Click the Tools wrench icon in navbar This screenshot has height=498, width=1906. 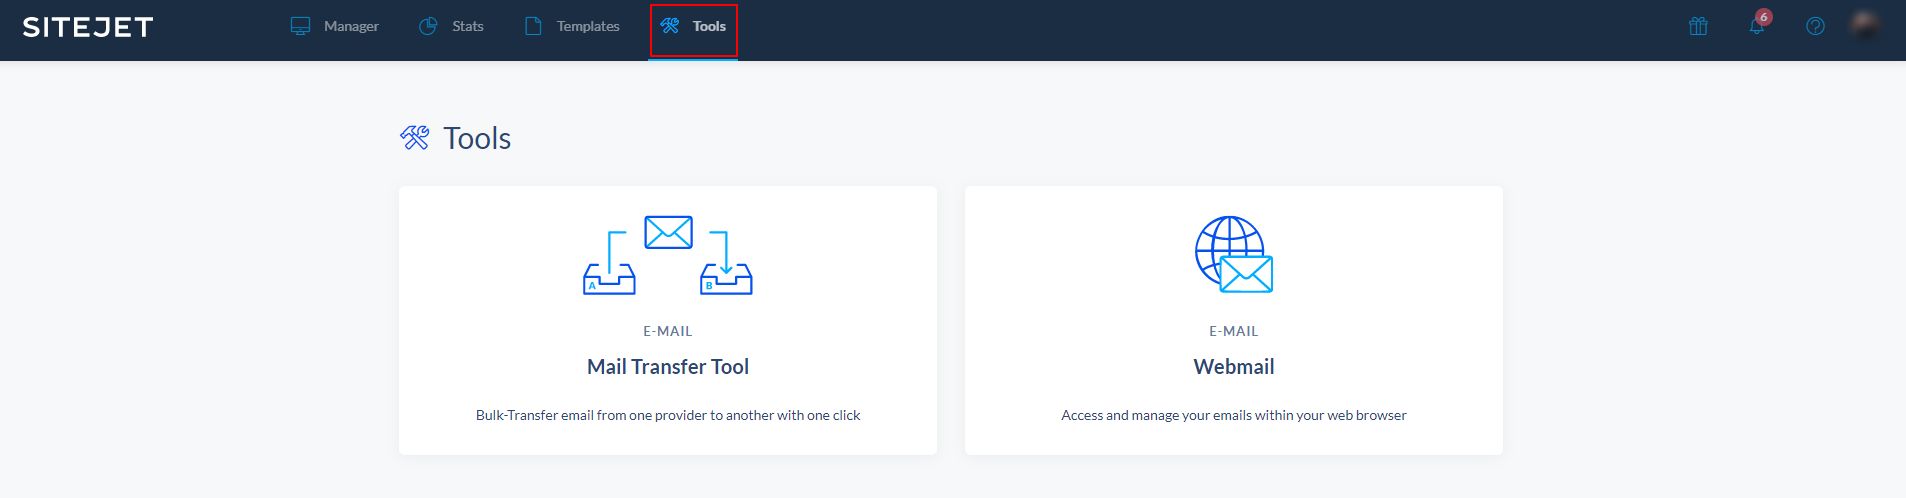(670, 26)
